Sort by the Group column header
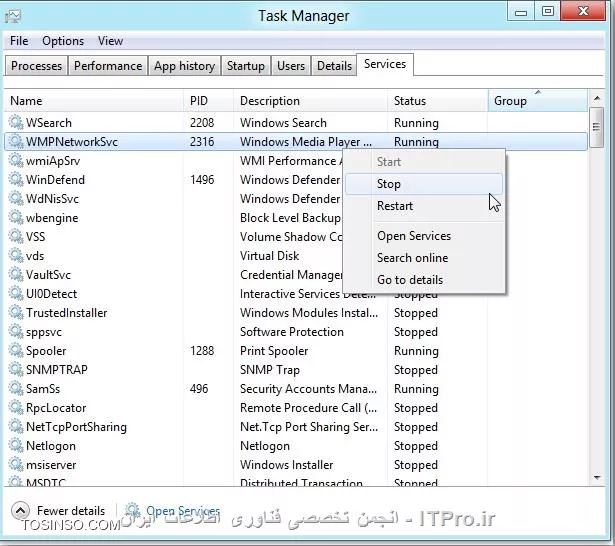Screen dimensions: 615x546 pyautogui.click(x=538, y=101)
